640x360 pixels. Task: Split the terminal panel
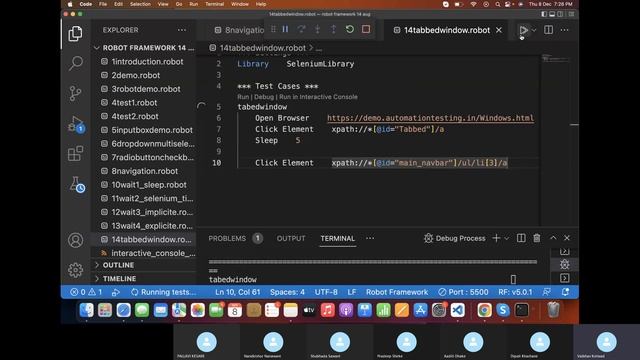point(521,238)
